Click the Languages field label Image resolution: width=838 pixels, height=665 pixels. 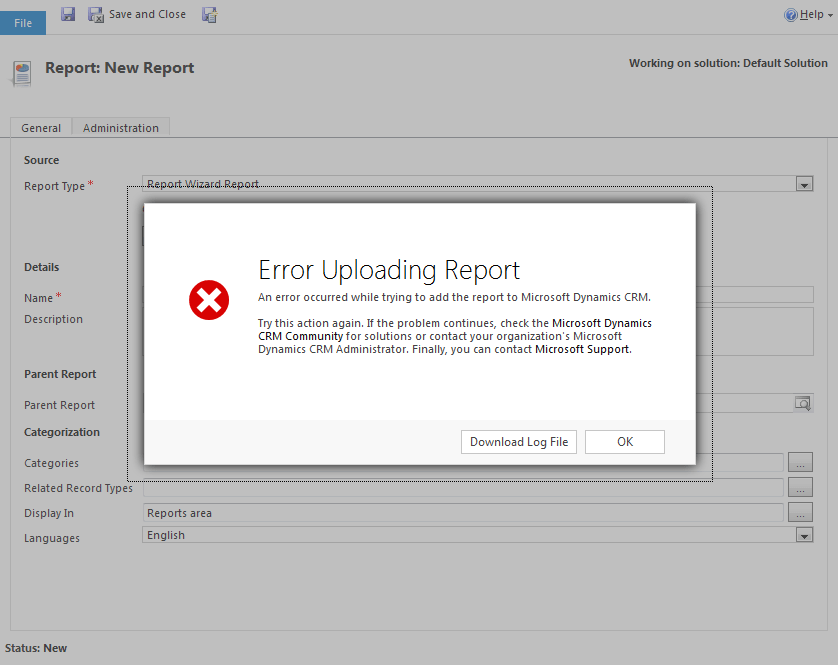click(52, 538)
